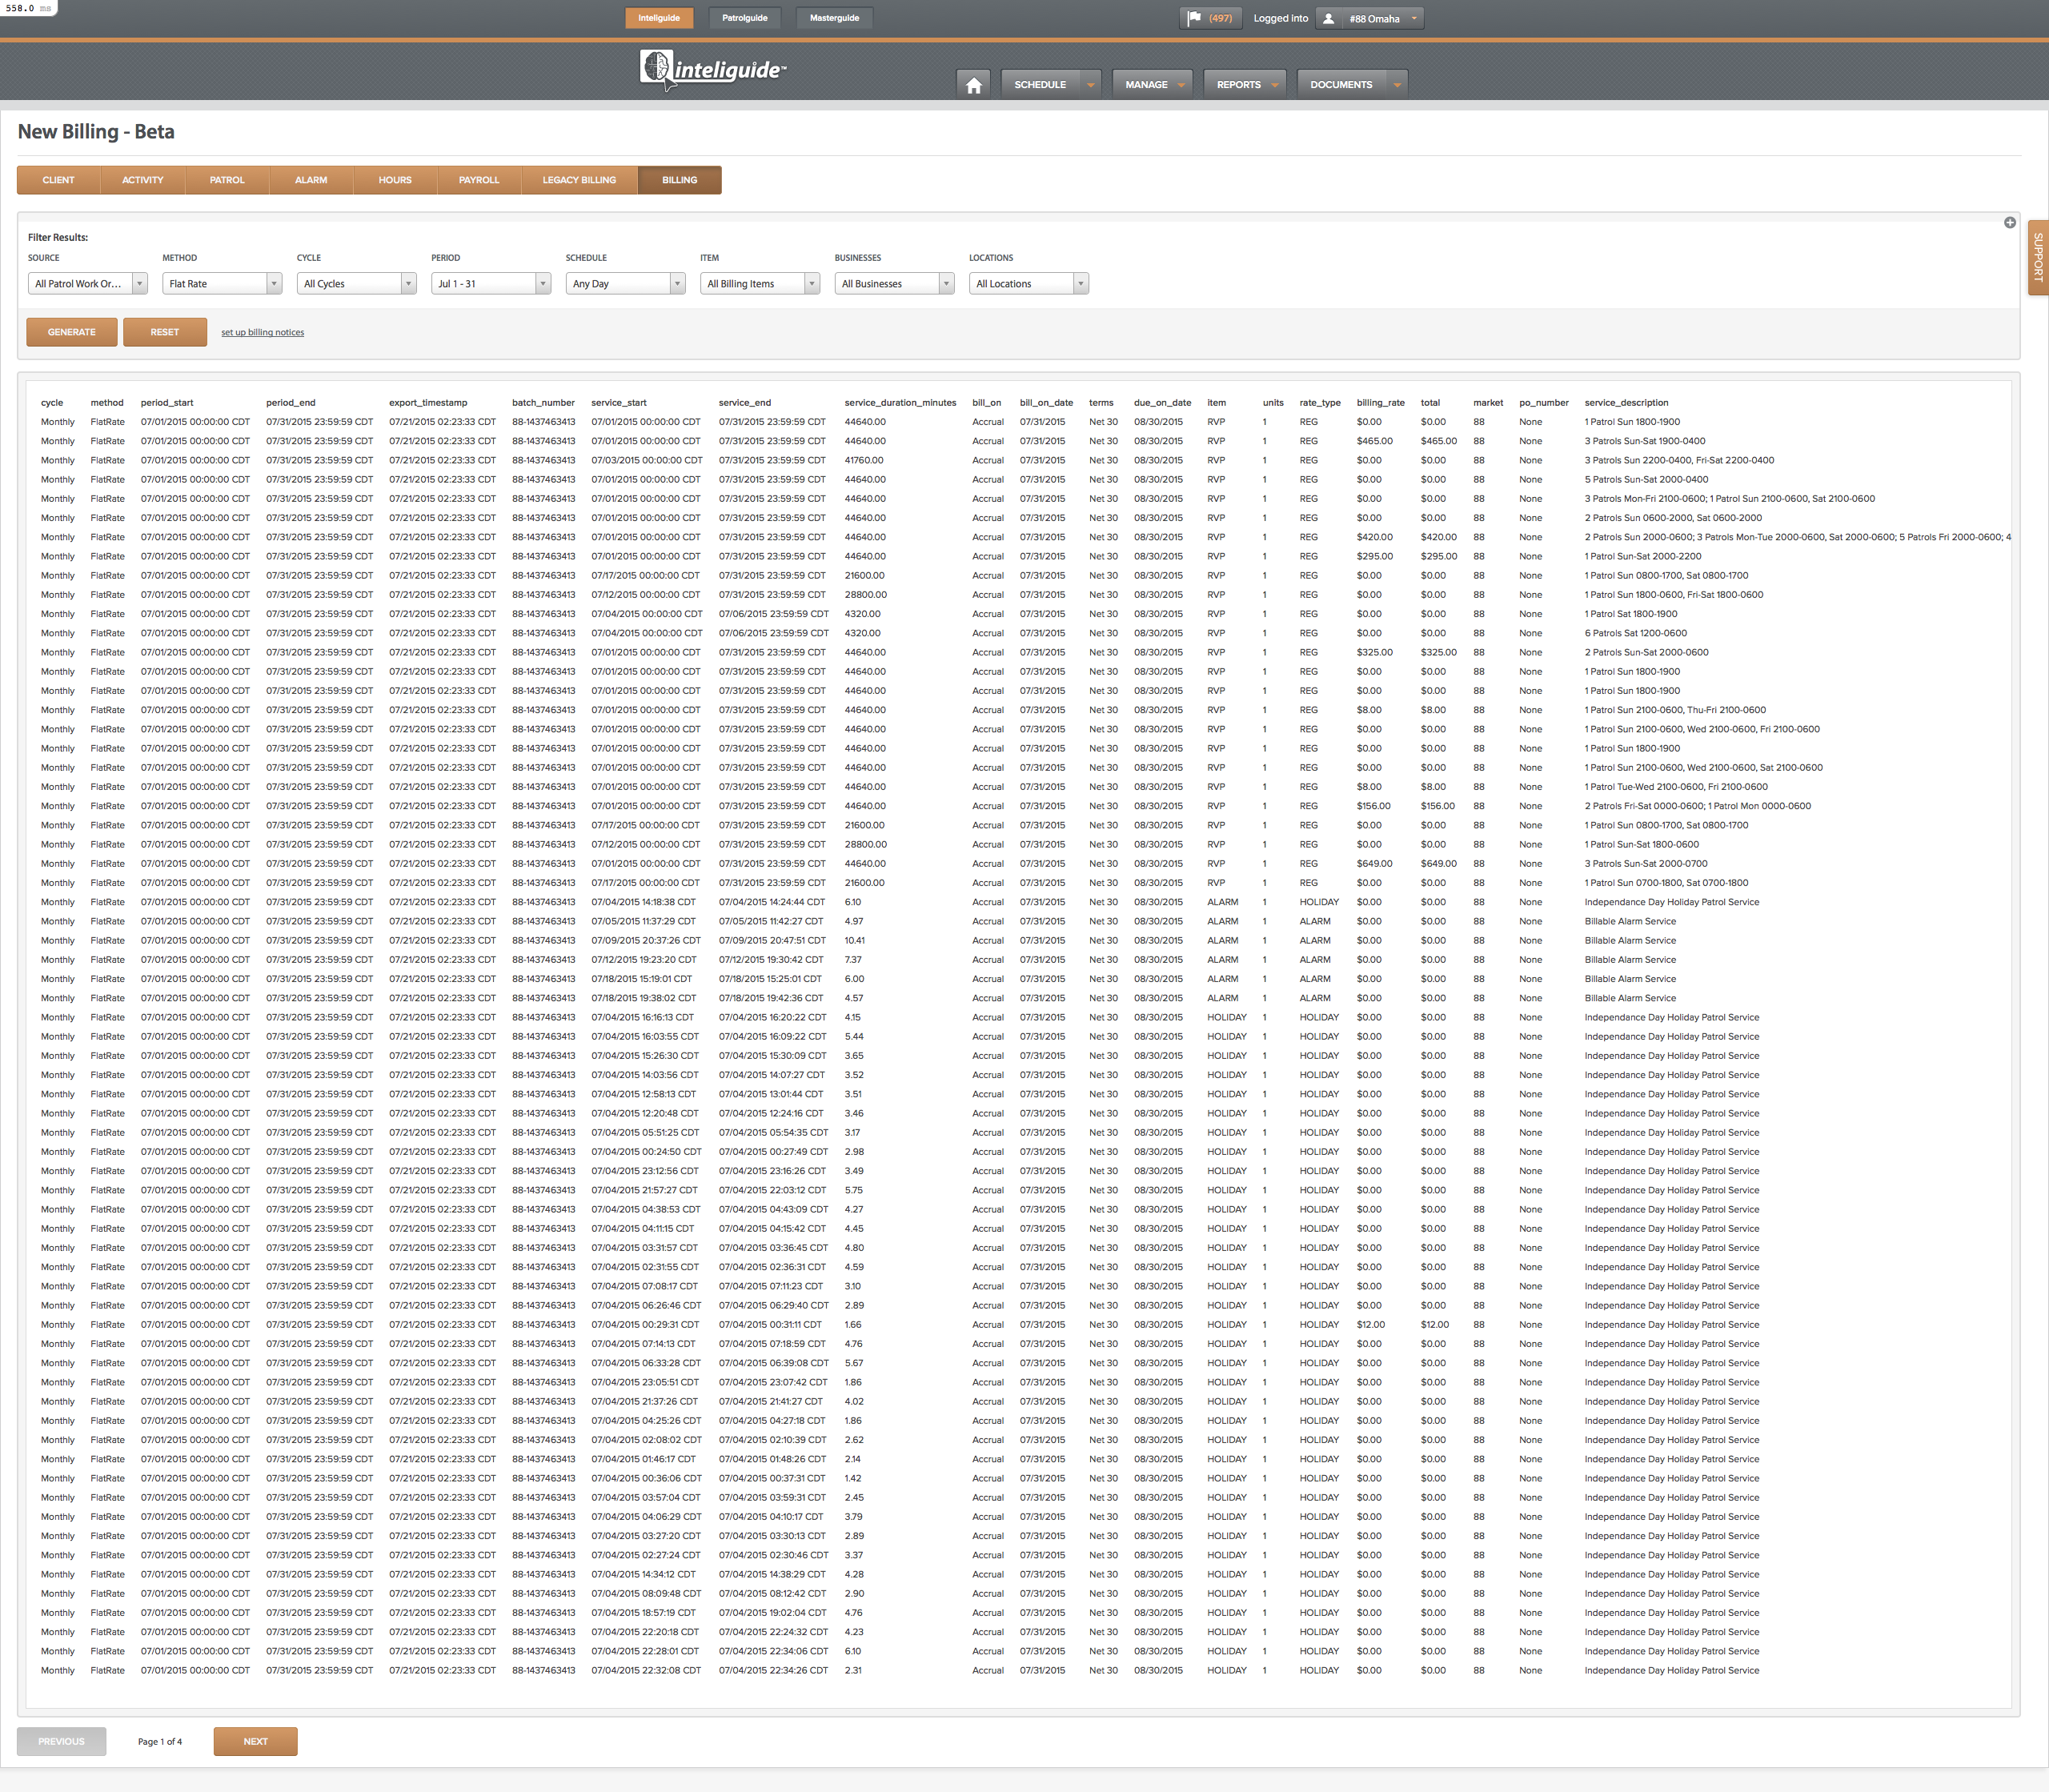Viewport: 2049px width, 1792px height.
Task: Select the Billing tab
Action: pos(679,180)
